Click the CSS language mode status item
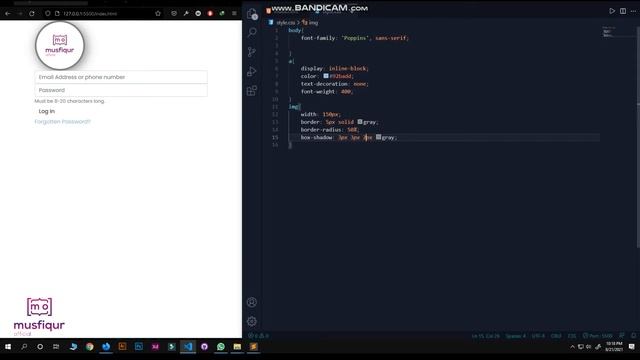The width and height of the screenshot is (640, 360). click(x=572, y=336)
